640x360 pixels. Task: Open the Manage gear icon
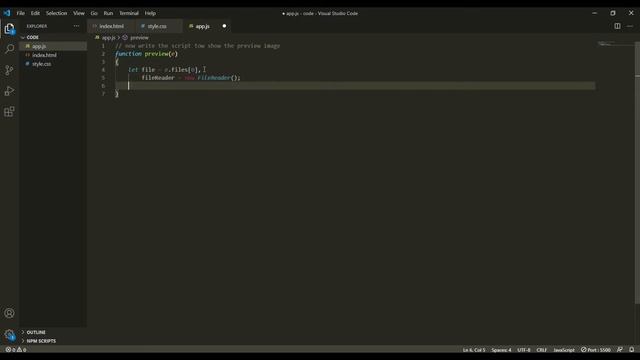pyautogui.click(x=9, y=335)
